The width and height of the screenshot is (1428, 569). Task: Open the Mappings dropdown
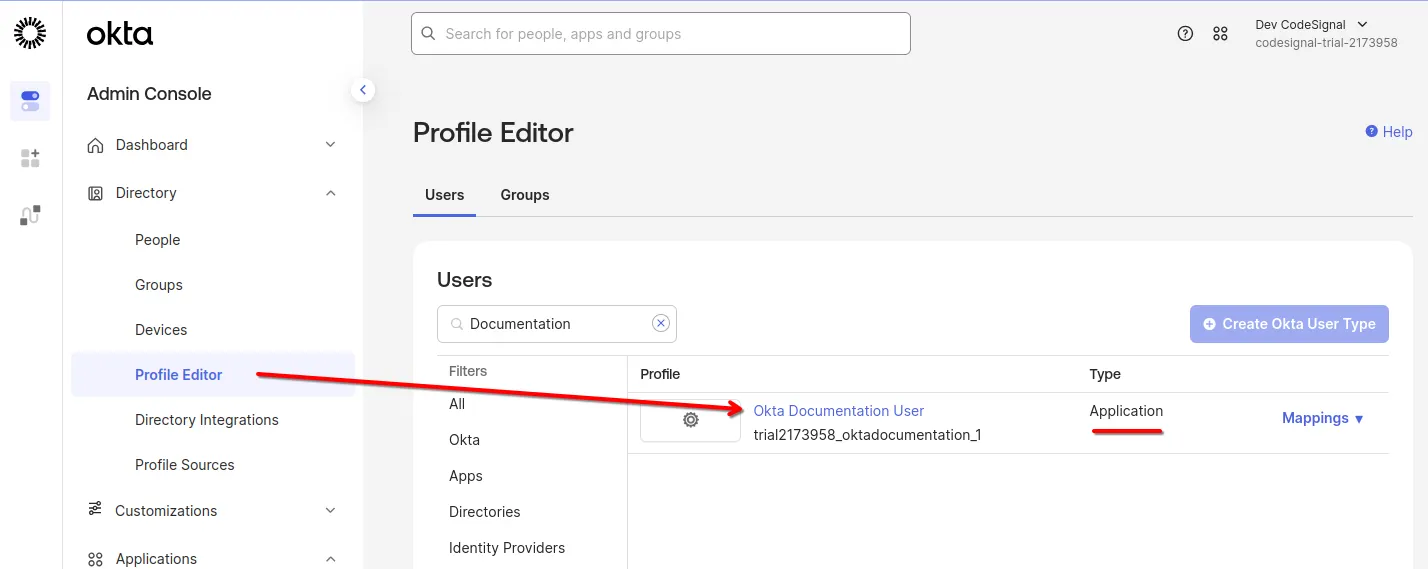(1323, 418)
